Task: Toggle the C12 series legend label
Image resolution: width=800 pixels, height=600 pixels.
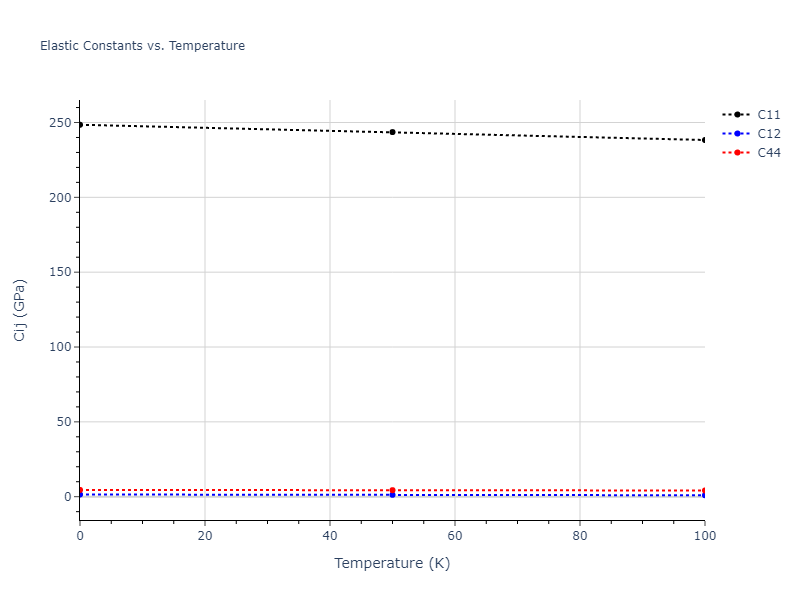Action: (768, 134)
